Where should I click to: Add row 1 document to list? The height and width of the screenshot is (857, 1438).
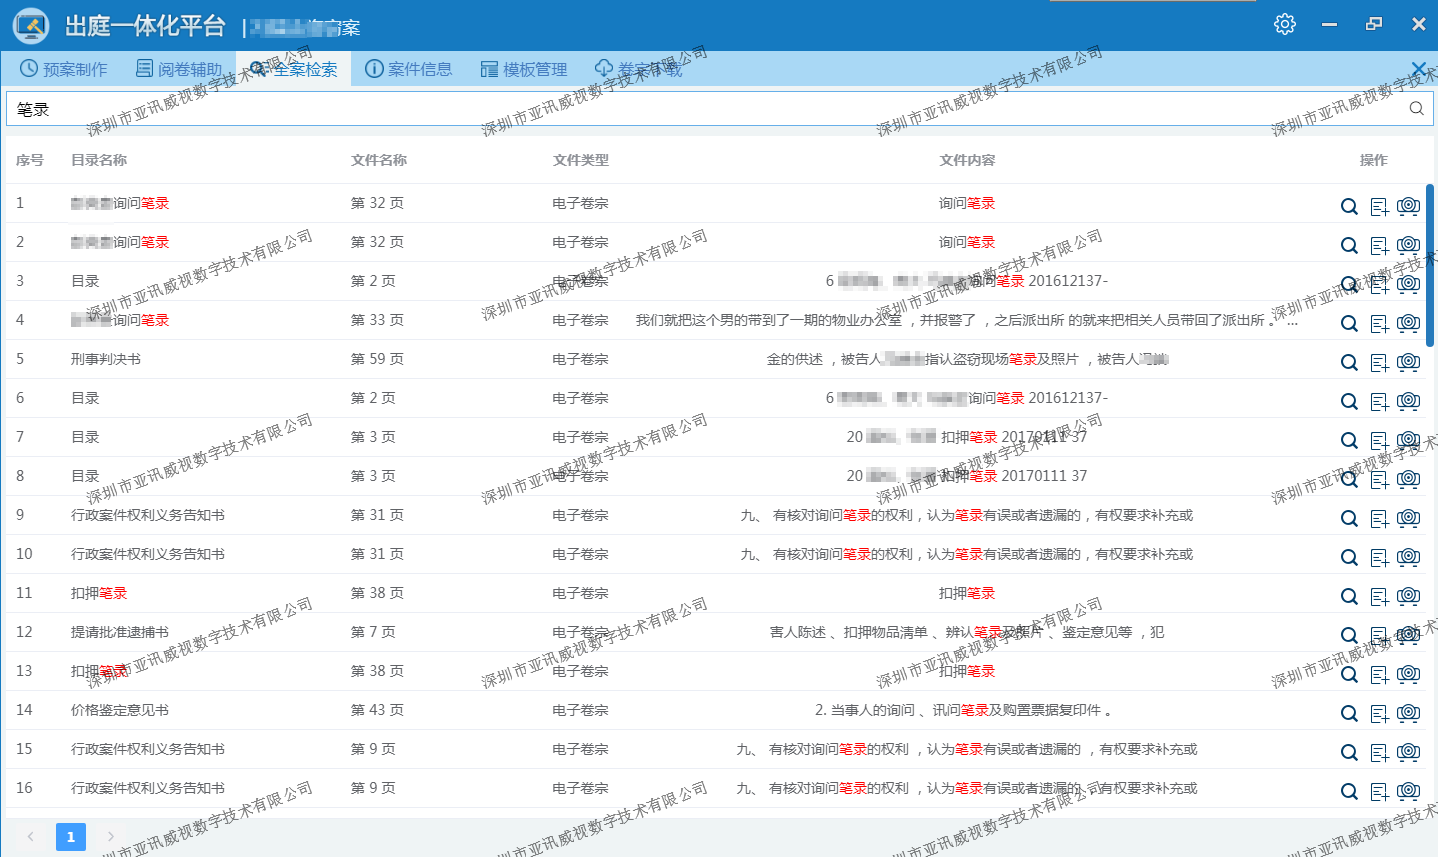click(x=1379, y=207)
